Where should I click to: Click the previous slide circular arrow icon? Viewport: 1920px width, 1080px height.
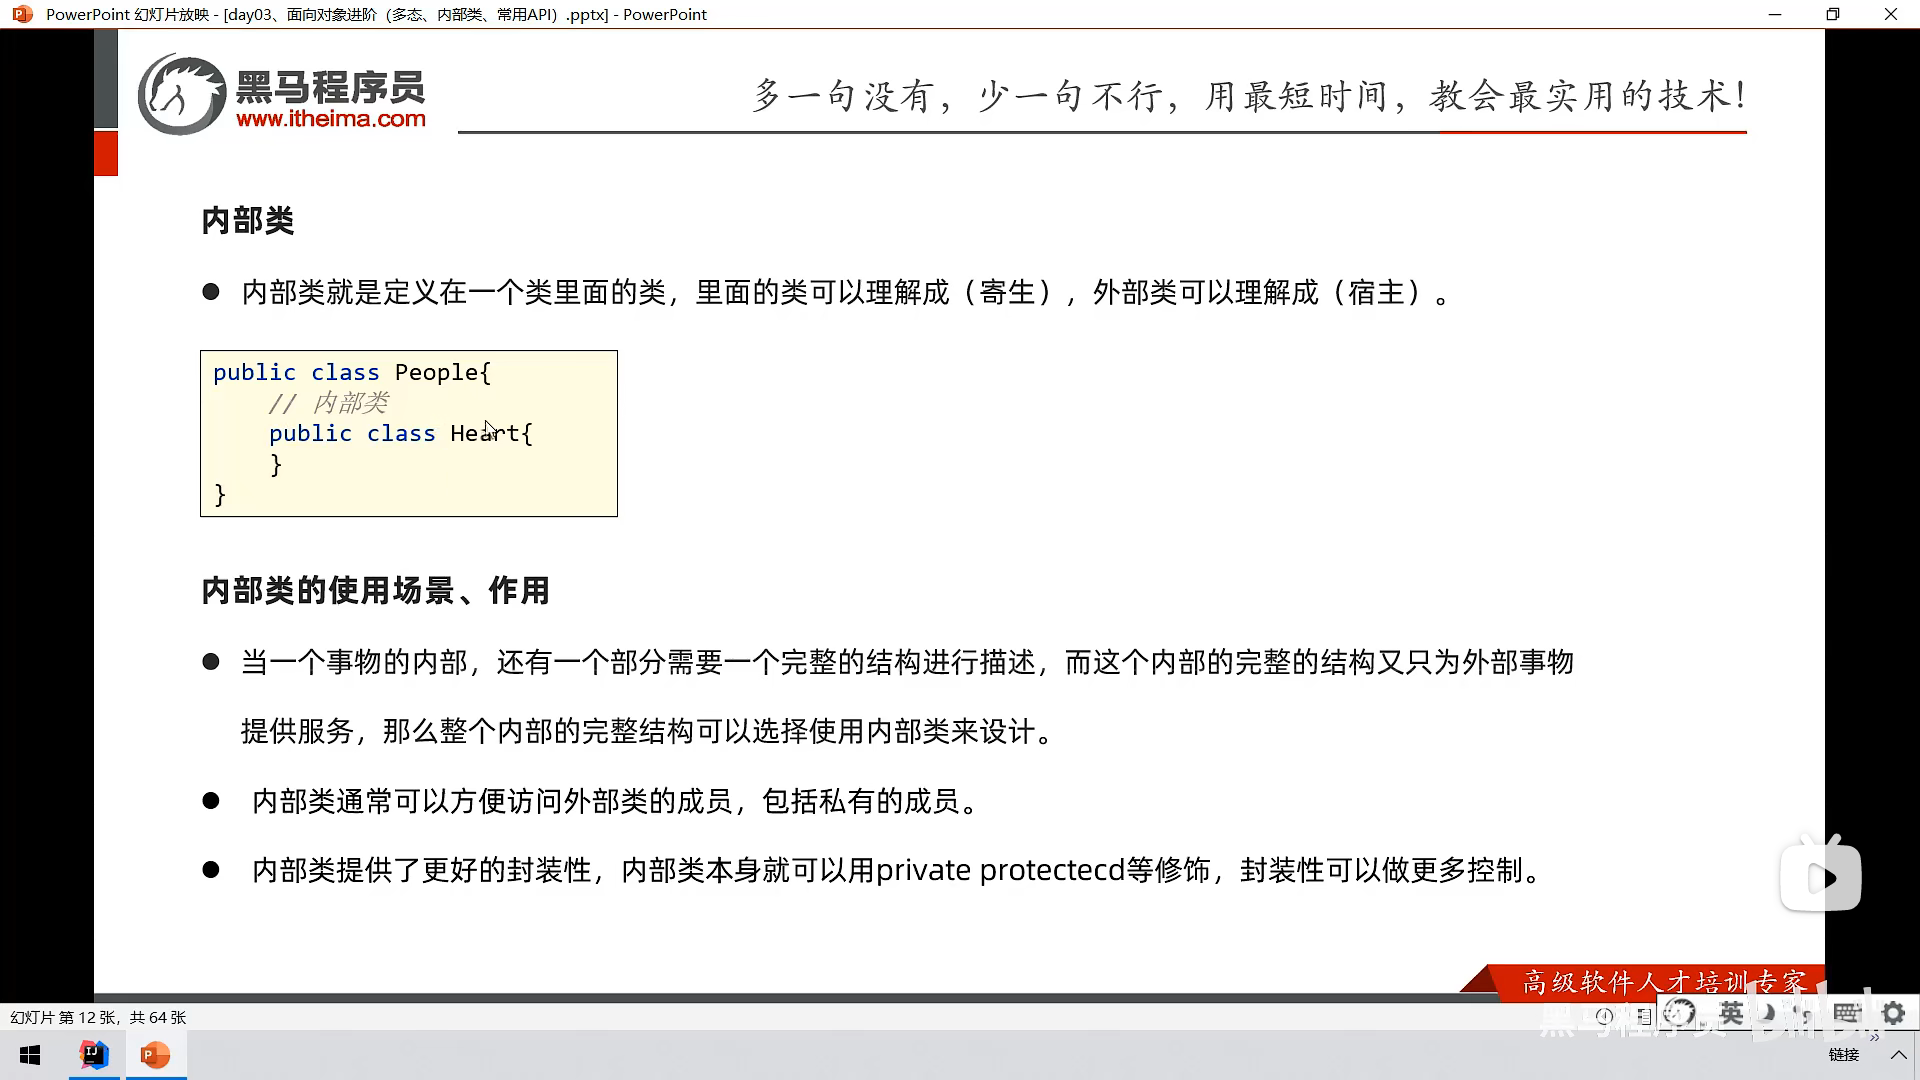click(1604, 1016)
